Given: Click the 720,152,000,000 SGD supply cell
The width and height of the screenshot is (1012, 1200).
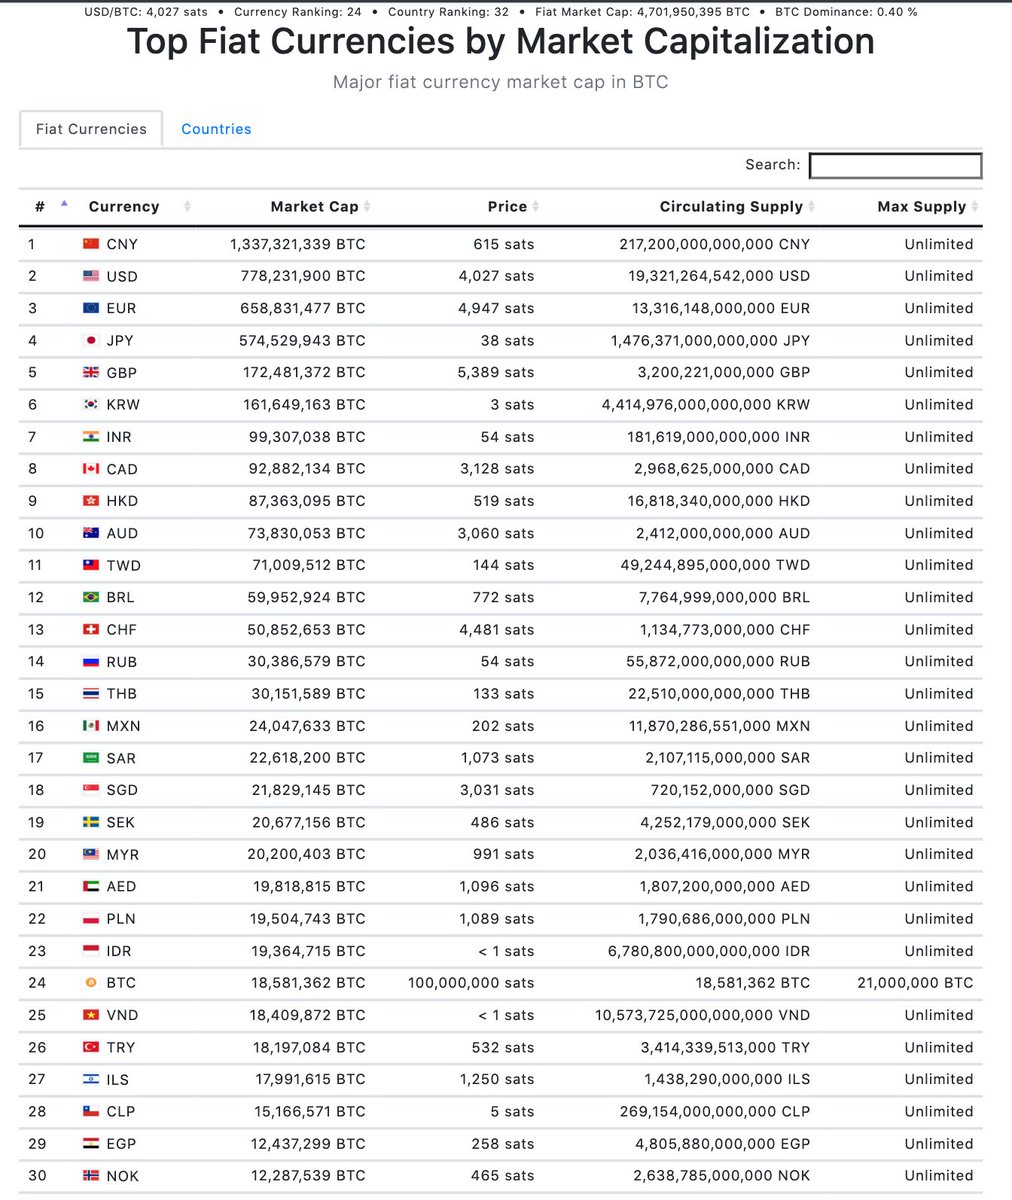Looking at the screenshot, I should 730,790.
